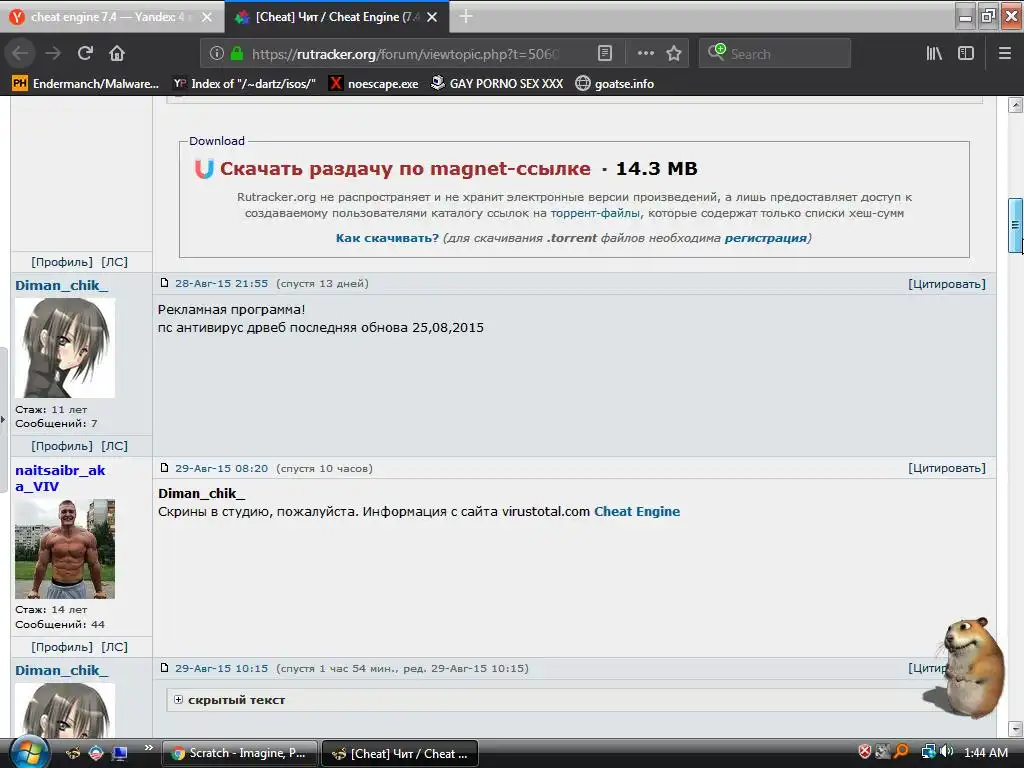Viewport: 1024px width, 768px height.
Task: Bookmark this page with the star
Action: point(674,54)
